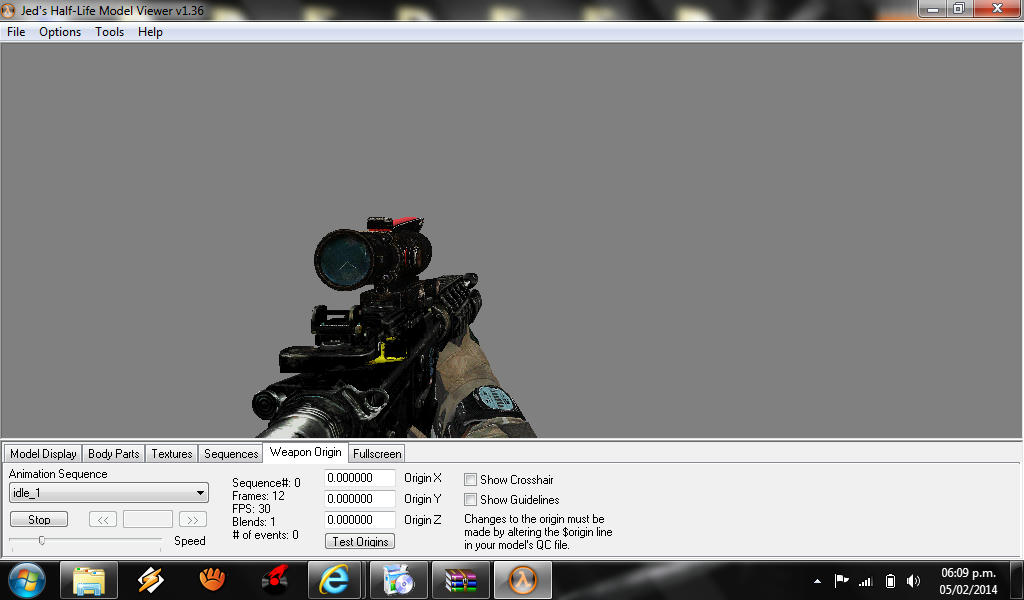The width and height of the screenshot is (1024, 600).
Task: Open the File menu
Action: (16, 32)
